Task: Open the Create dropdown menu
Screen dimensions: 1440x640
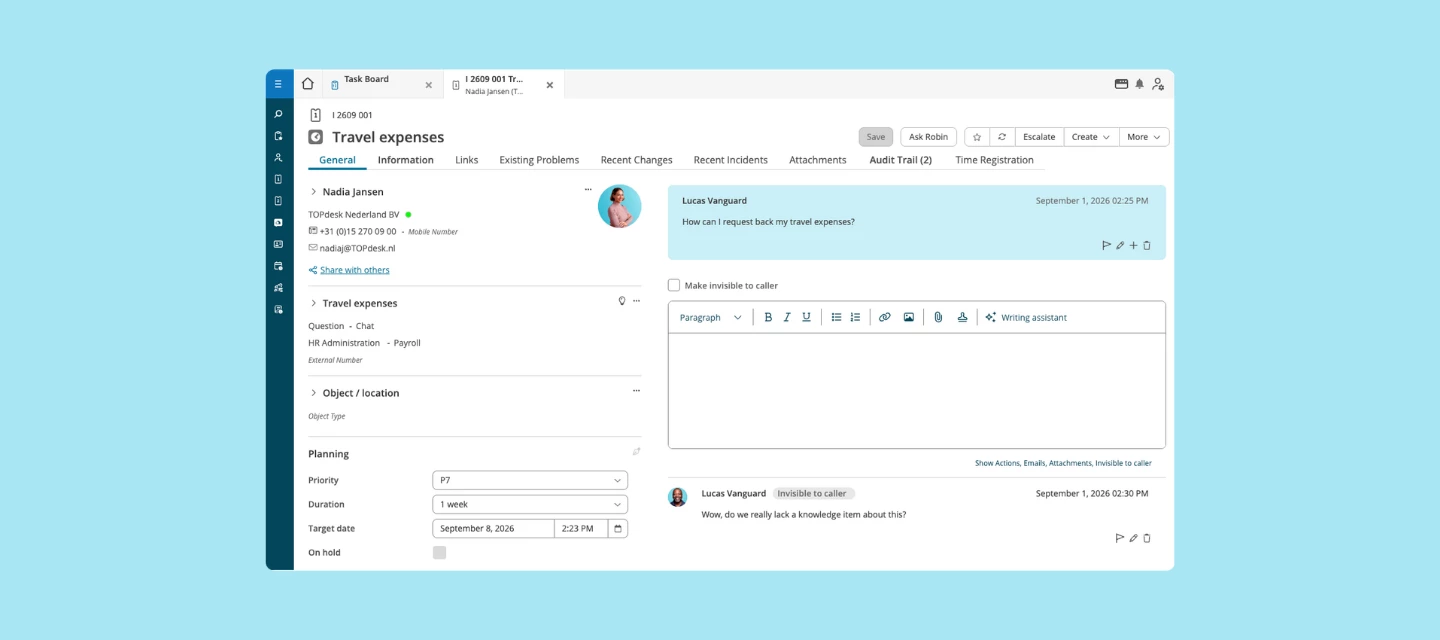Action: point(1091,137)
